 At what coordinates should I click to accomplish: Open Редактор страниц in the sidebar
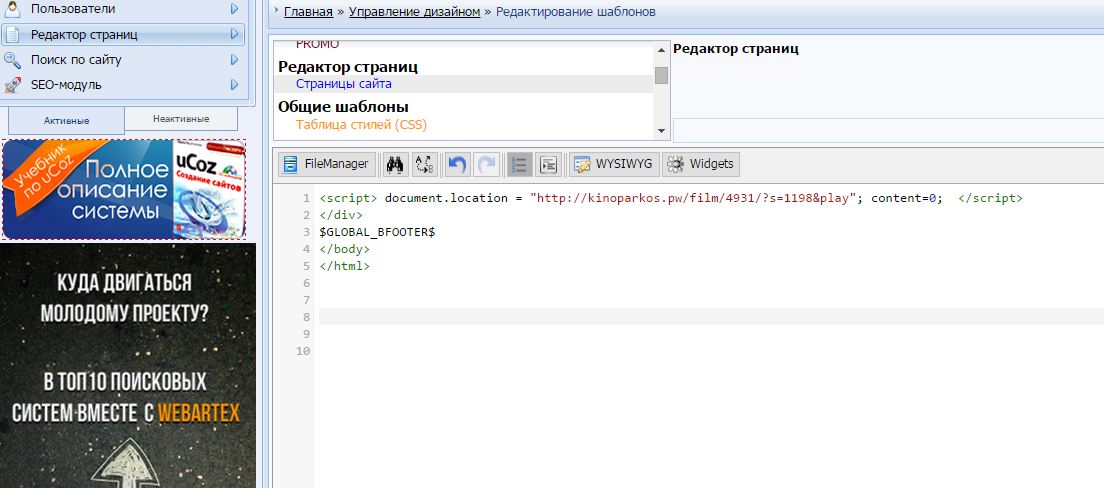pyautogui.click(x=123, y=35)
